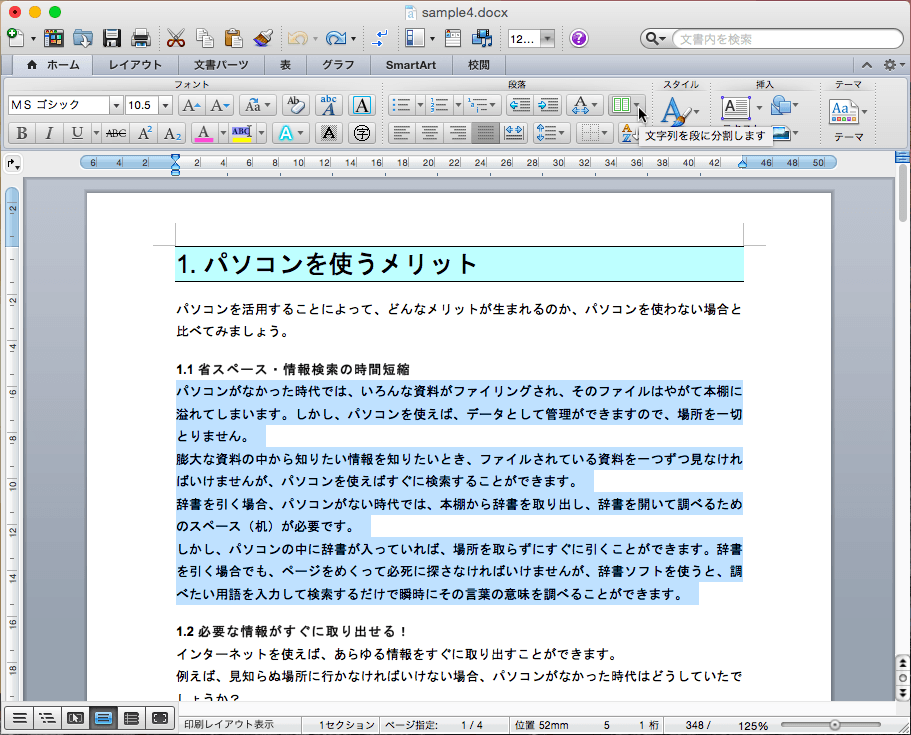The height and width of the screenshot is (735, 911).
Task: Expand the change case Aa dropdown
Action: (x=267, y=105)
